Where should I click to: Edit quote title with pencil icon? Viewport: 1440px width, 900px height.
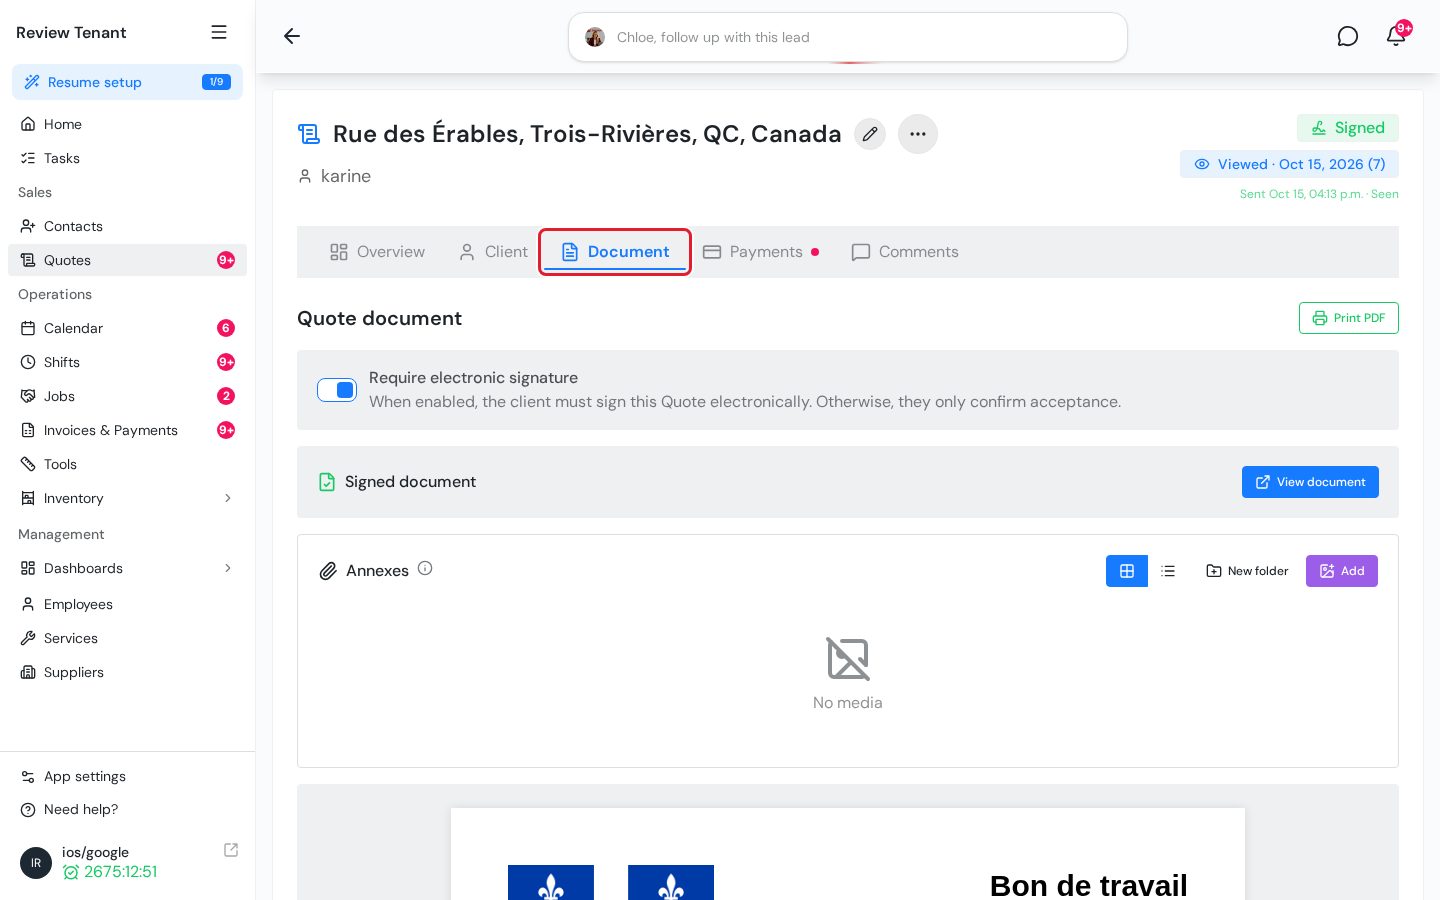[870, 134]
